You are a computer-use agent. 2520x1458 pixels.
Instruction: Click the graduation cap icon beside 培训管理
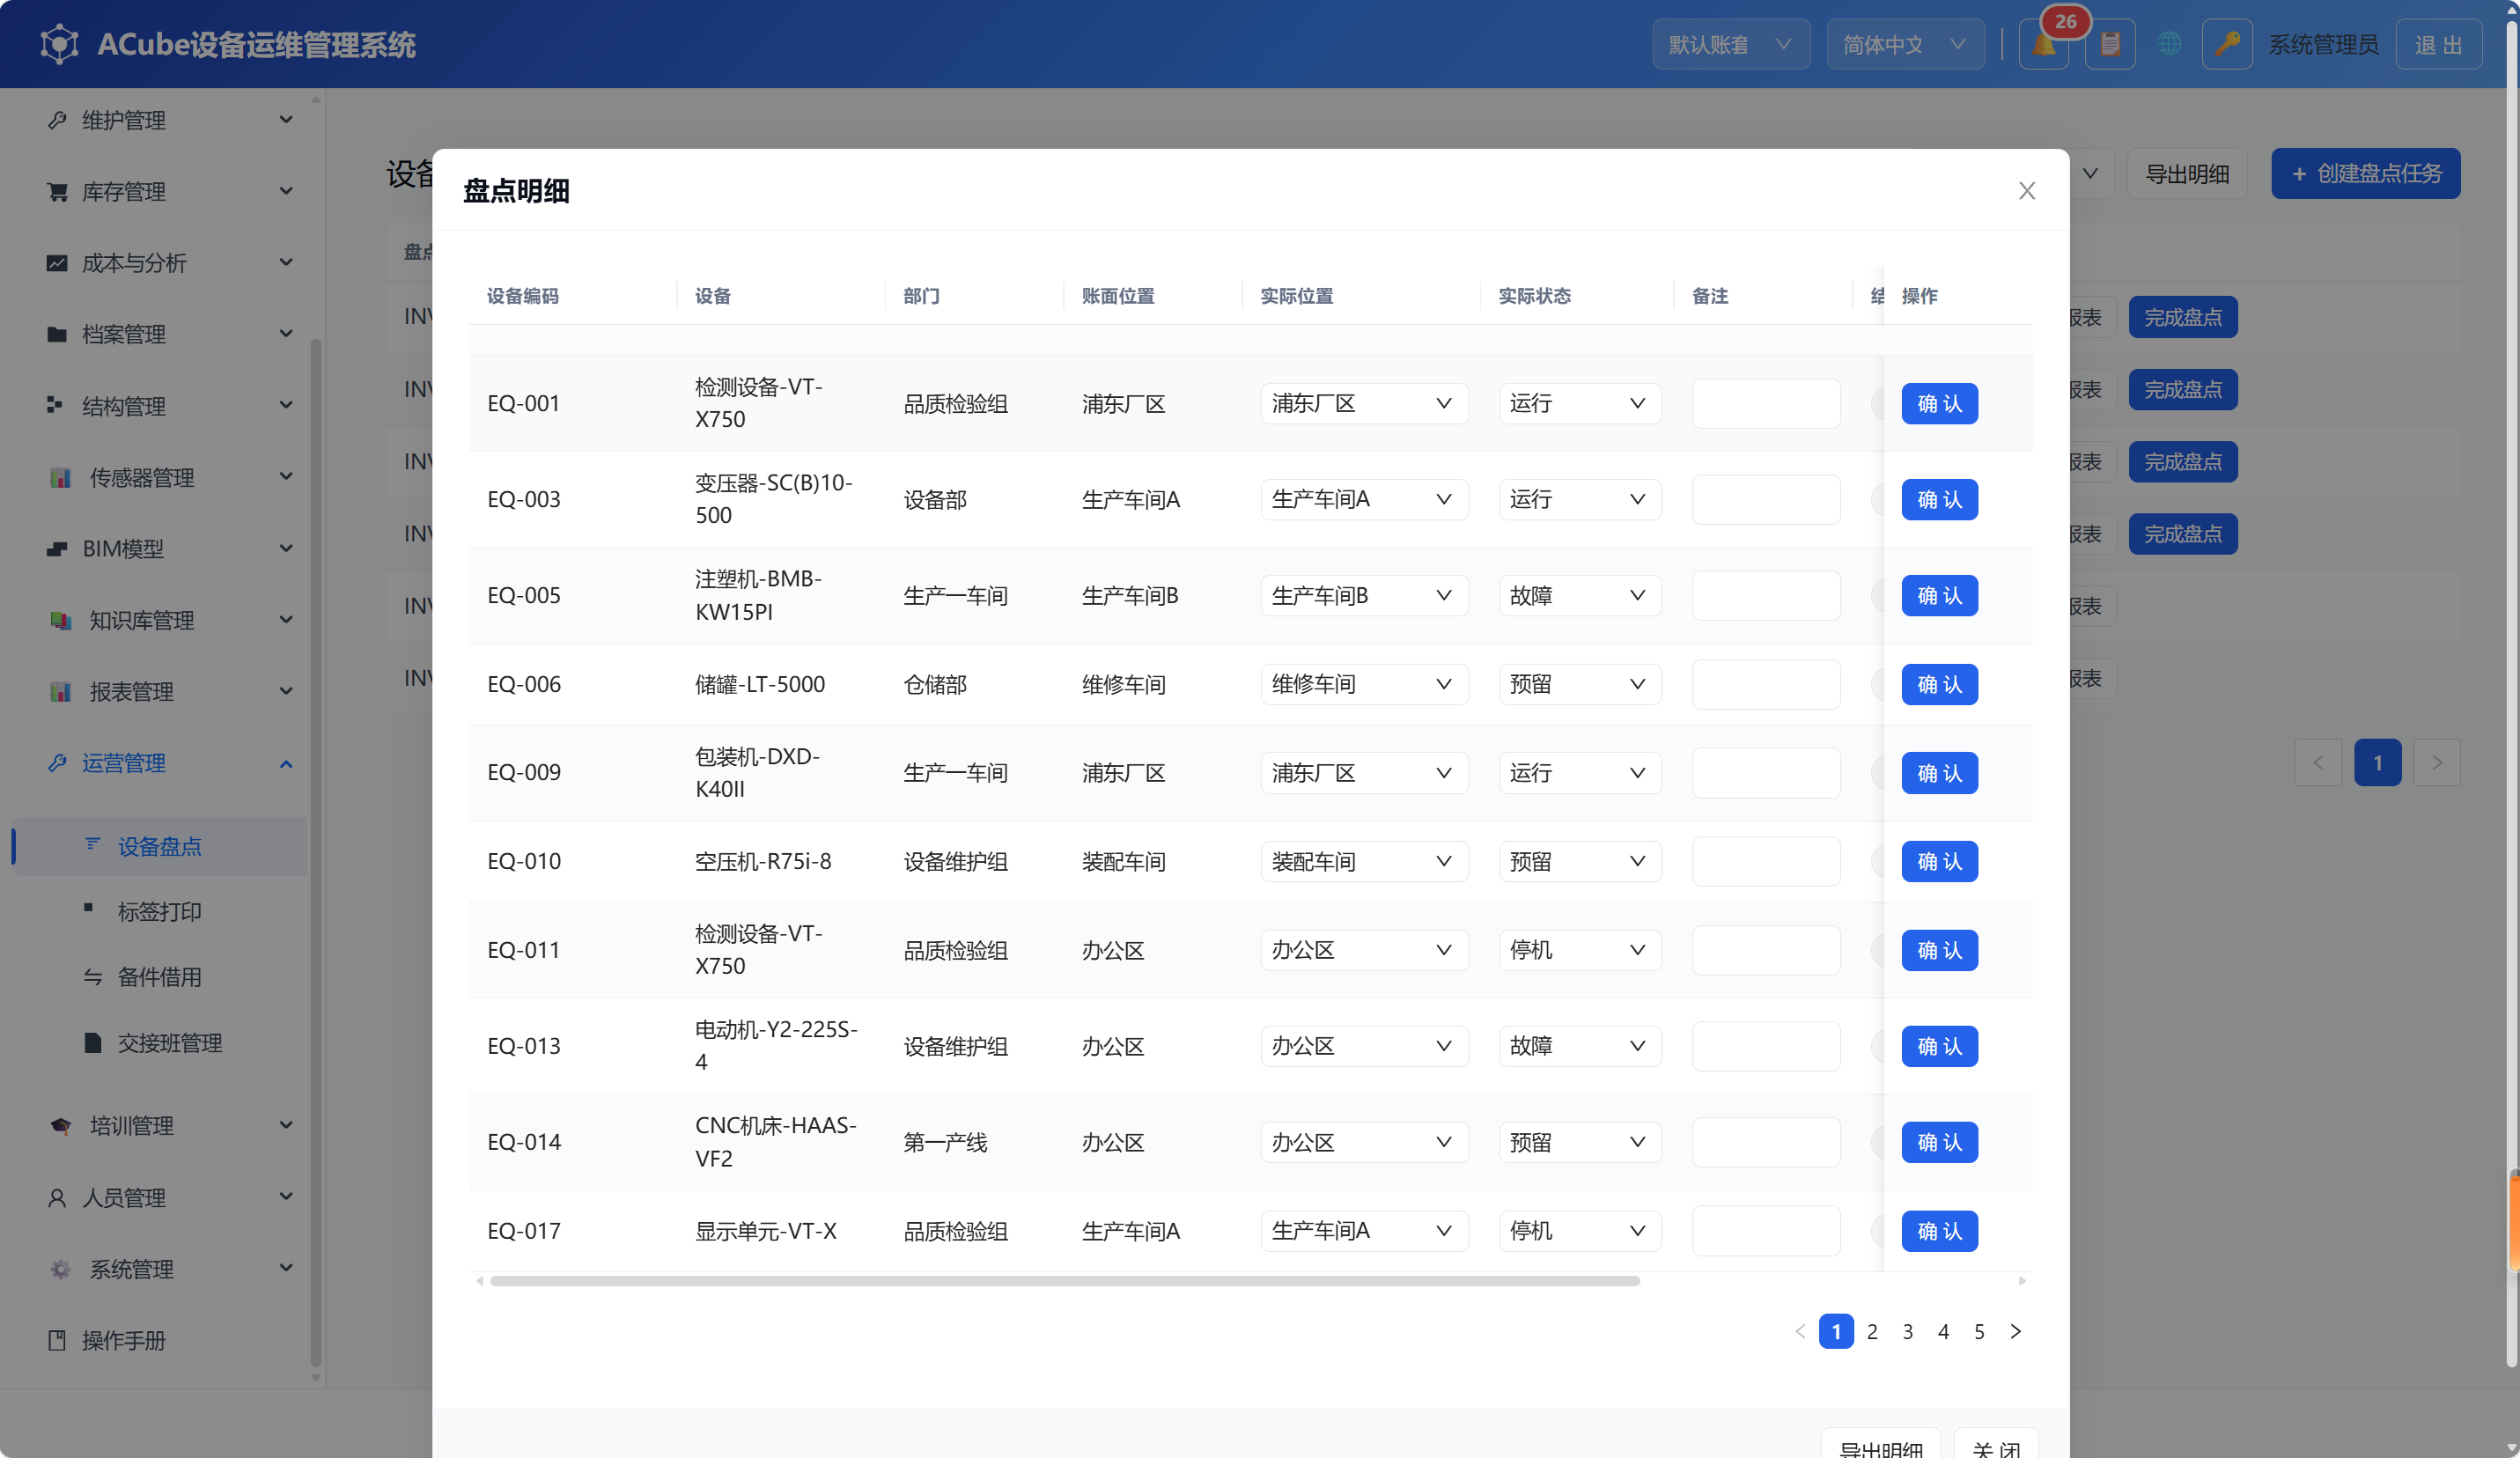60,1126
